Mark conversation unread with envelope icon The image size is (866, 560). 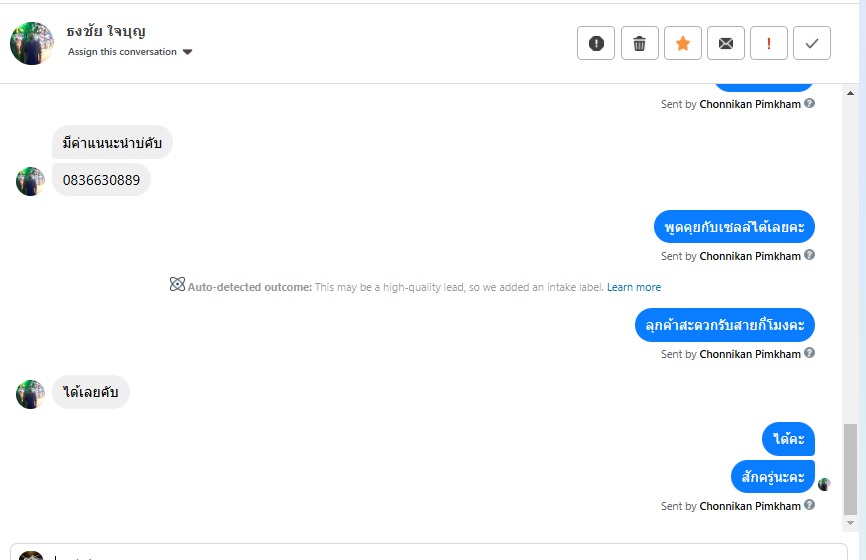pyautogui.click(x=726, y=43)
